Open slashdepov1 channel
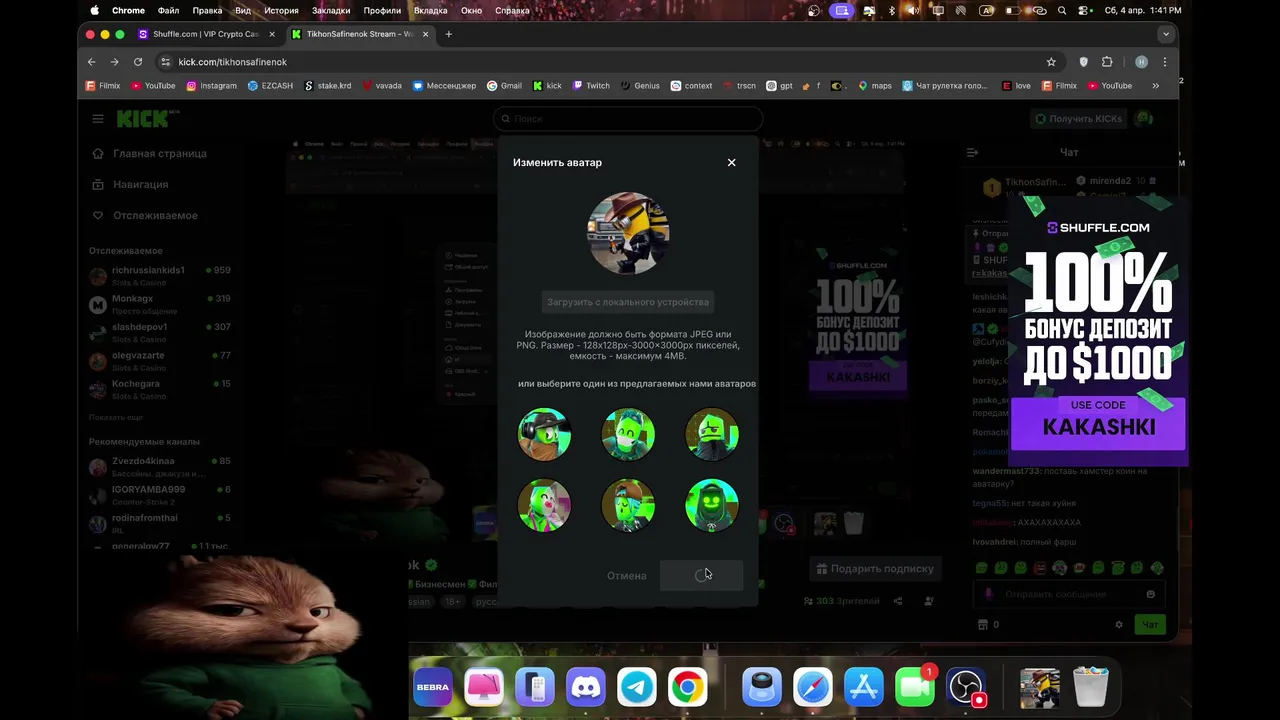 point(160,332)
